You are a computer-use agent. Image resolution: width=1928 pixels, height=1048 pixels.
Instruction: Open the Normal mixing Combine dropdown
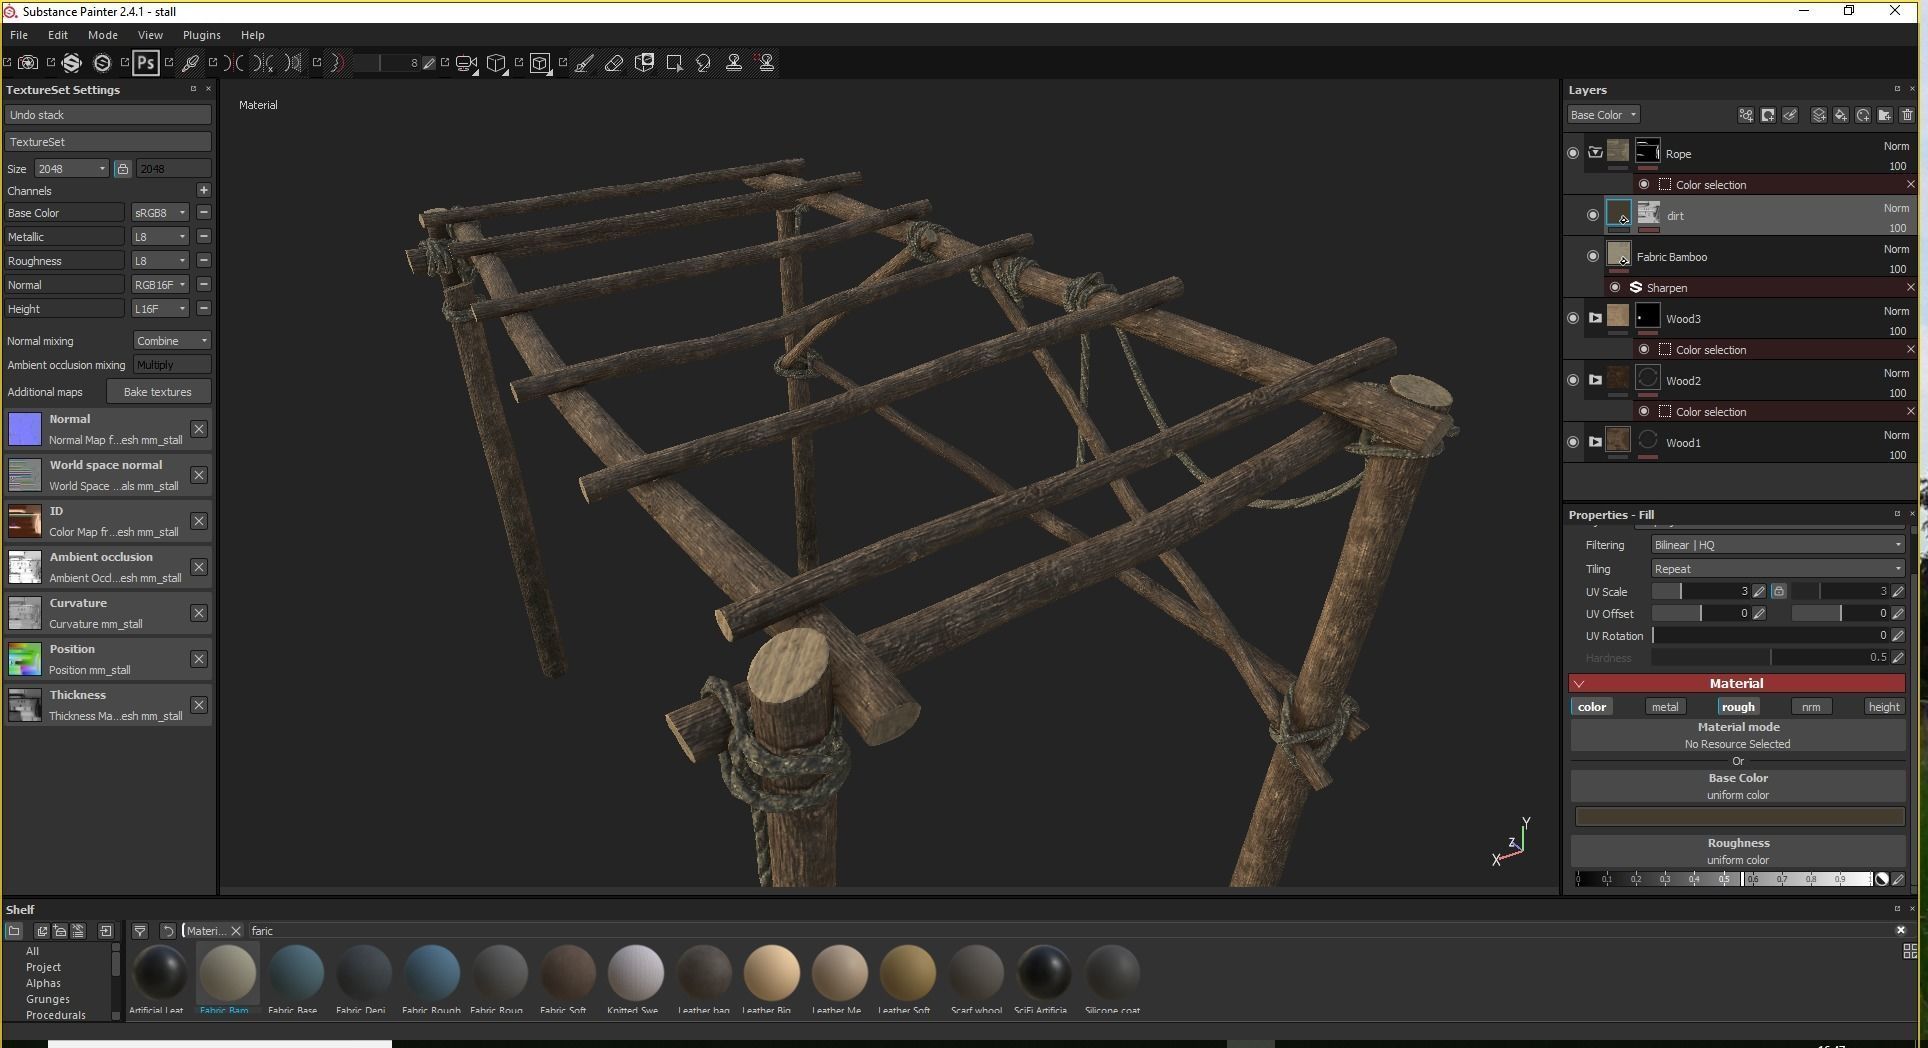point(172,341)
